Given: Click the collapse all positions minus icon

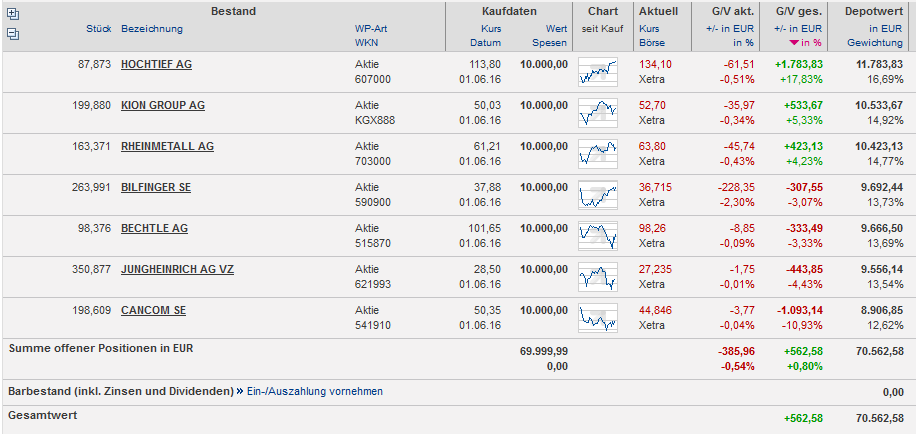Looking at the screenshot, I should (13, 33).
